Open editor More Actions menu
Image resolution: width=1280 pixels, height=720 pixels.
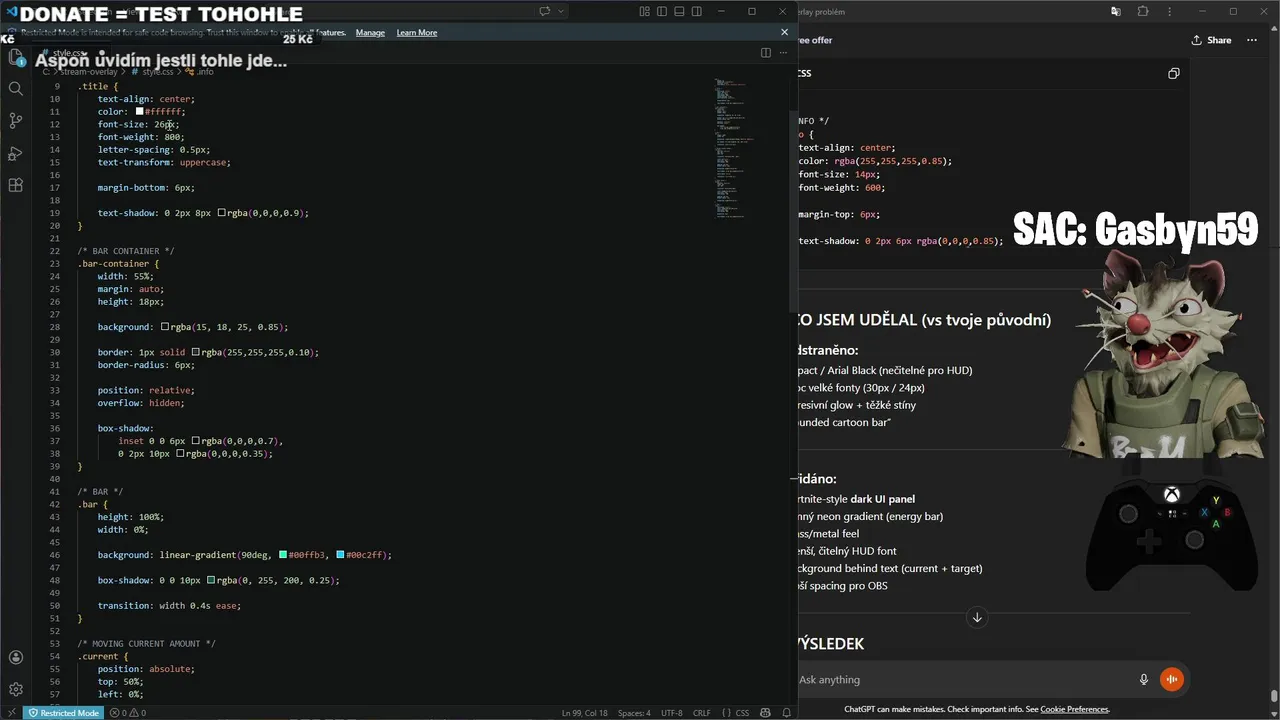(x=784, y=52)
